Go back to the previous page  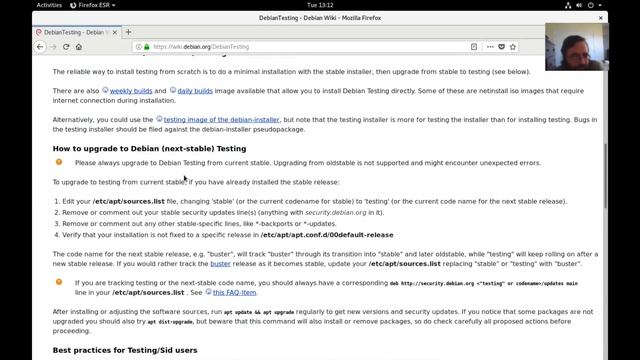point(40,47)
